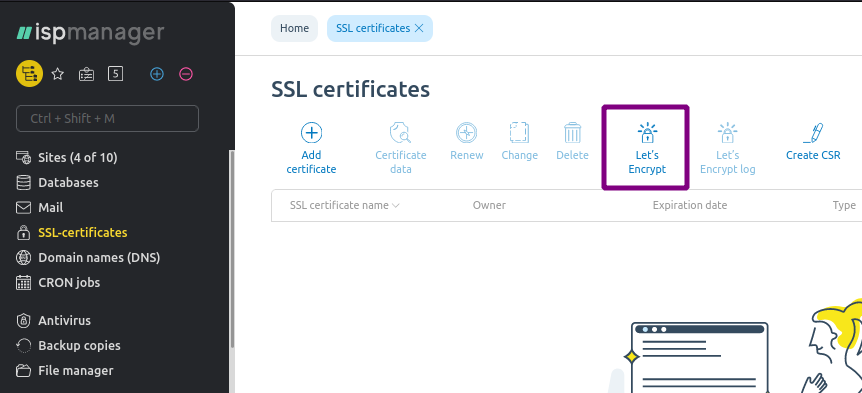Click the Add certificate button
Viewport: 862px width, 393px height.
(311, 148)
